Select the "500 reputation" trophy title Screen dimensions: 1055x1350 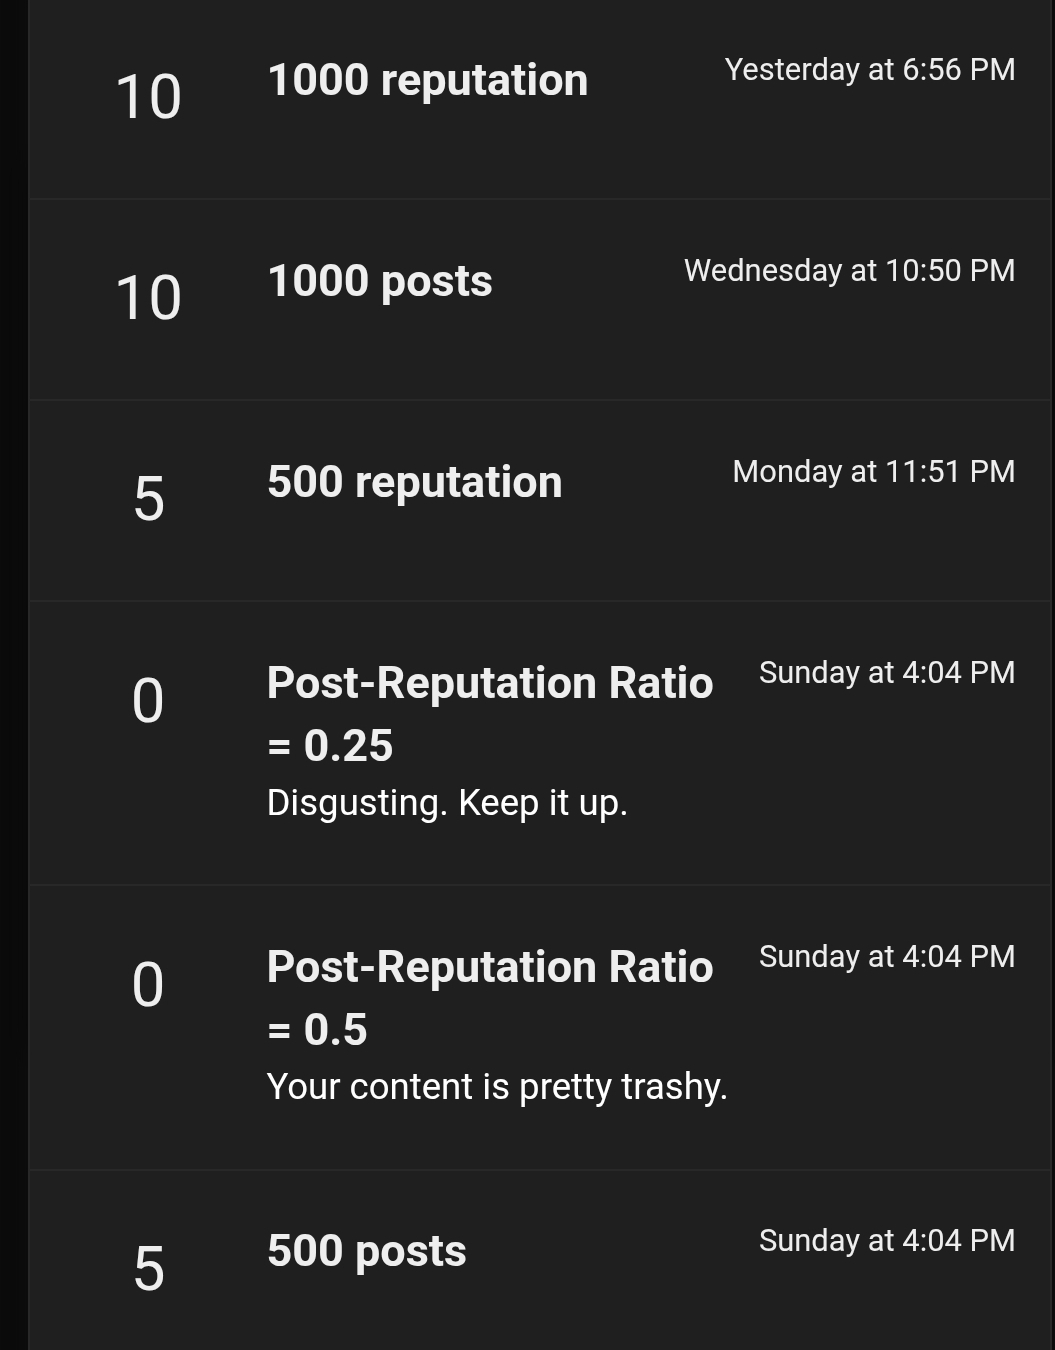(414, 483)
